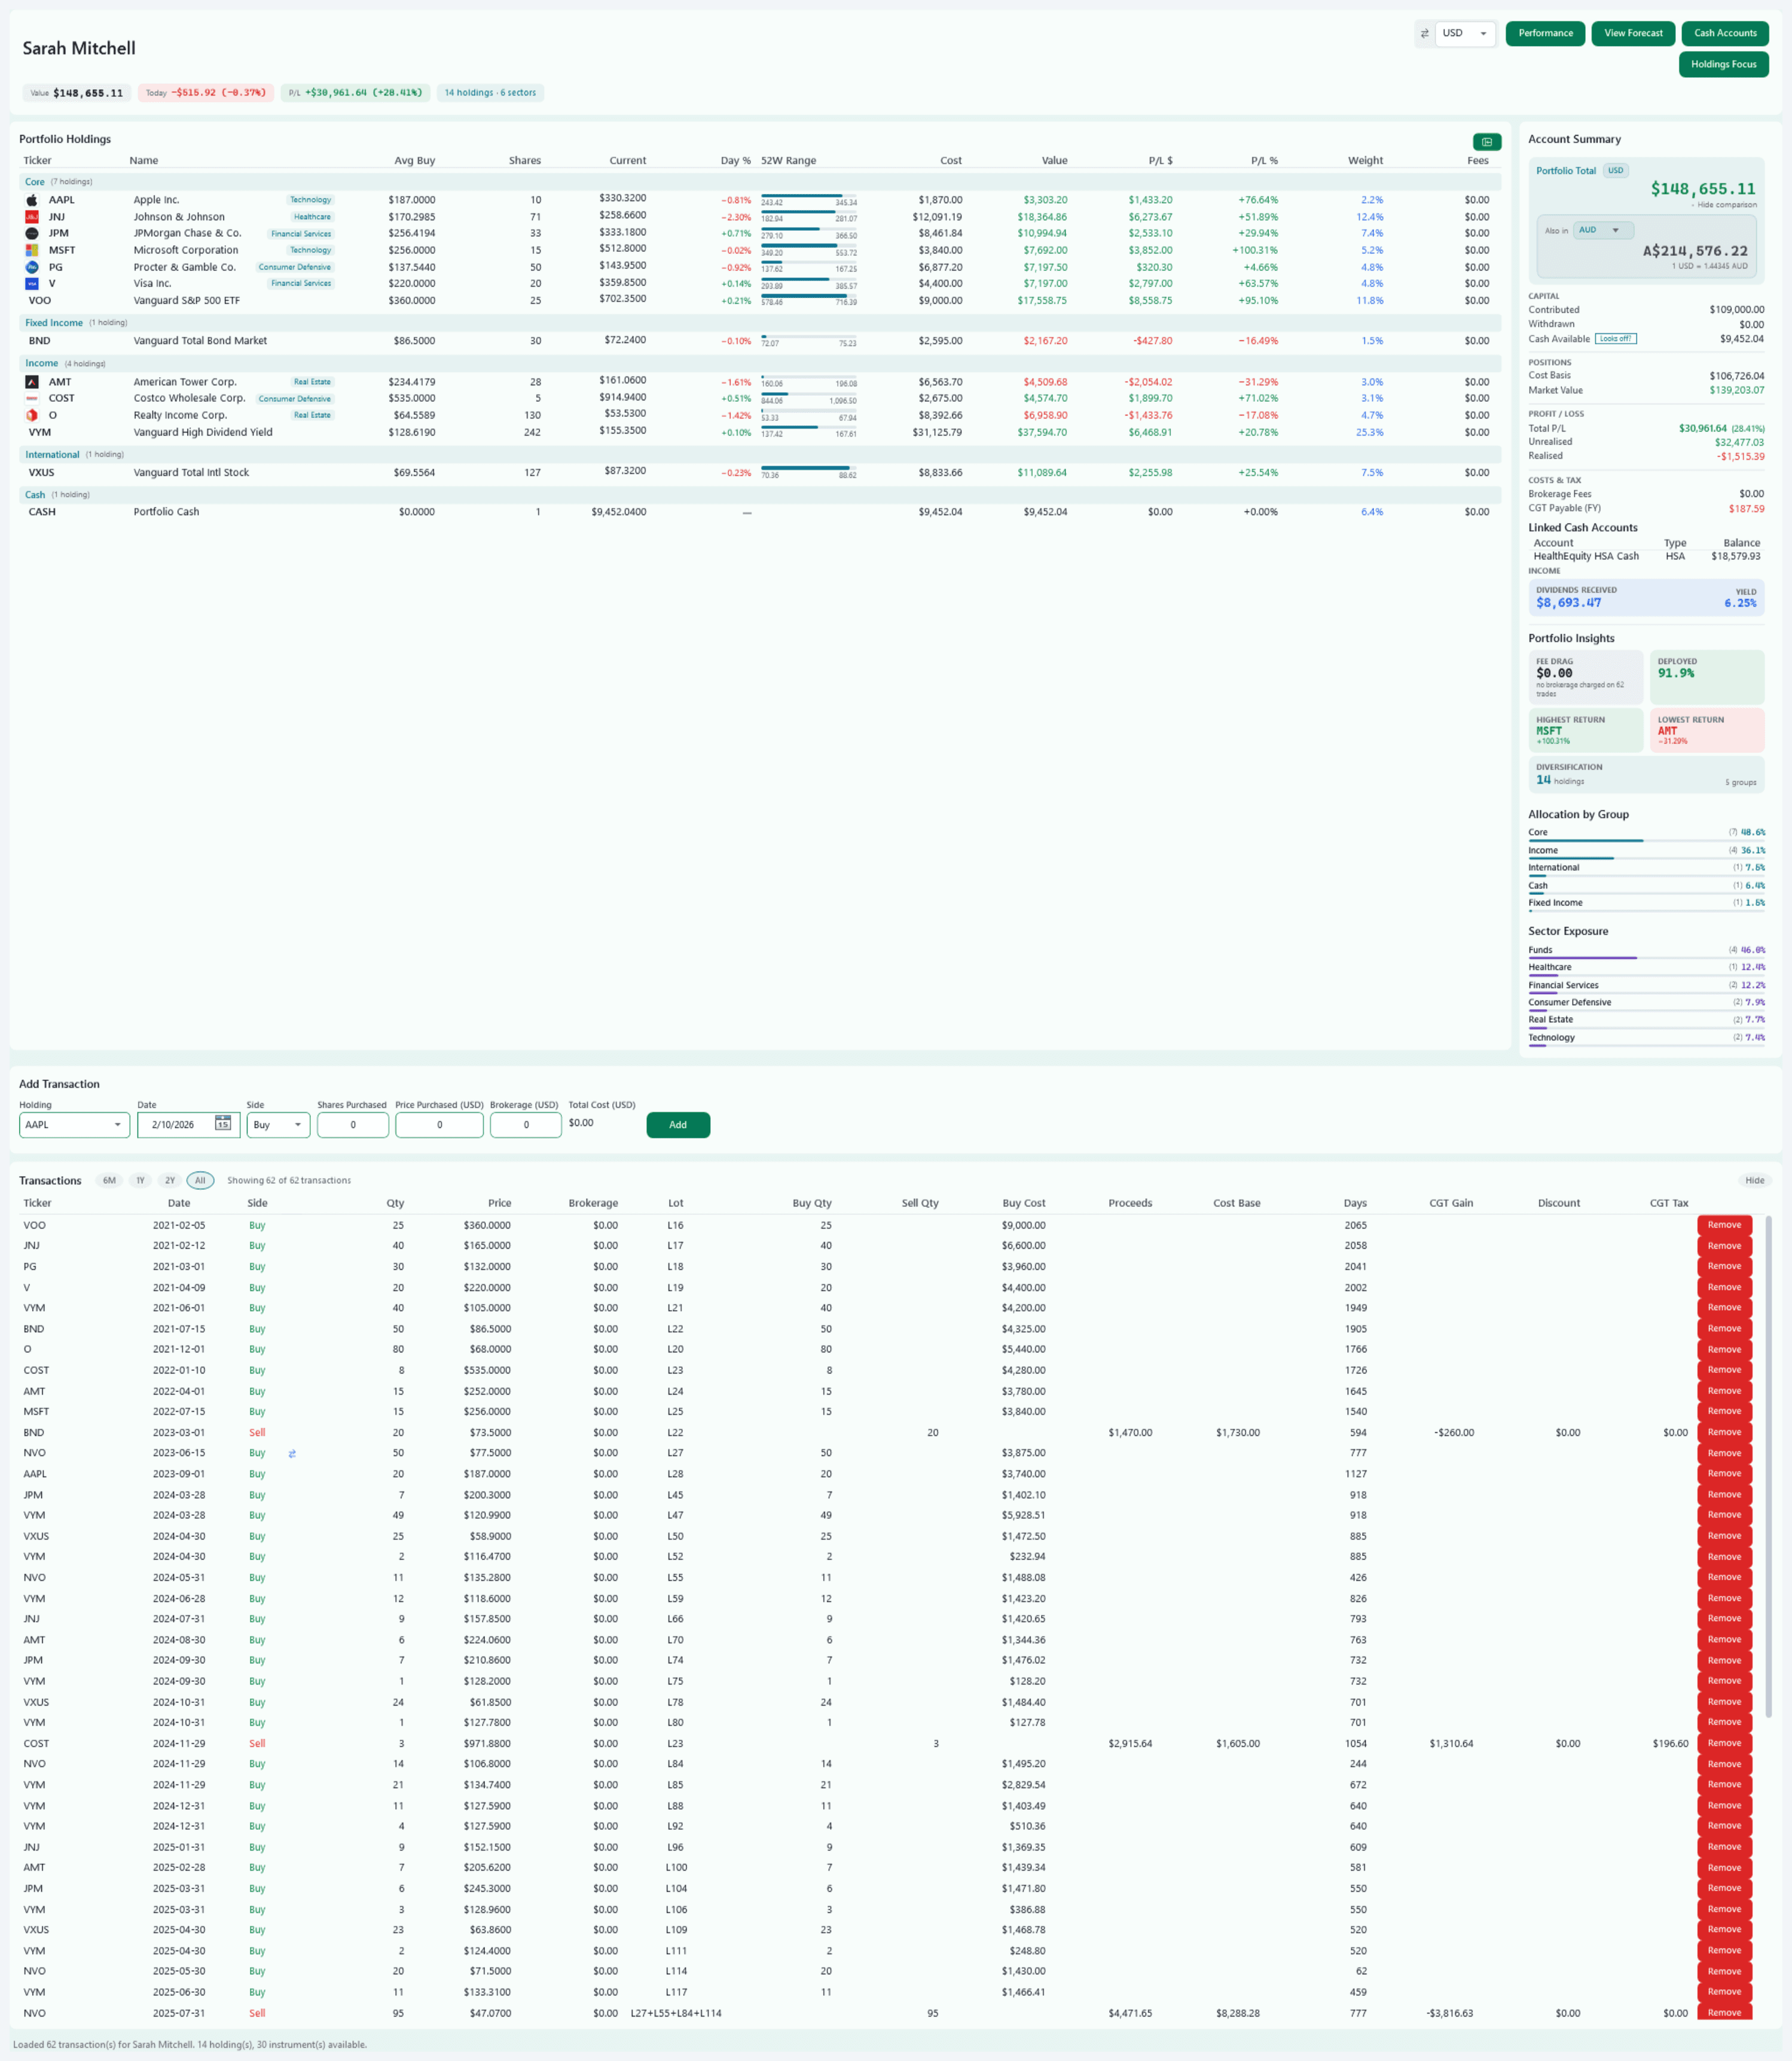The width and height of the screenshot is (1792, 2061).
Task: Open the Performance view
Action: 1545,34
